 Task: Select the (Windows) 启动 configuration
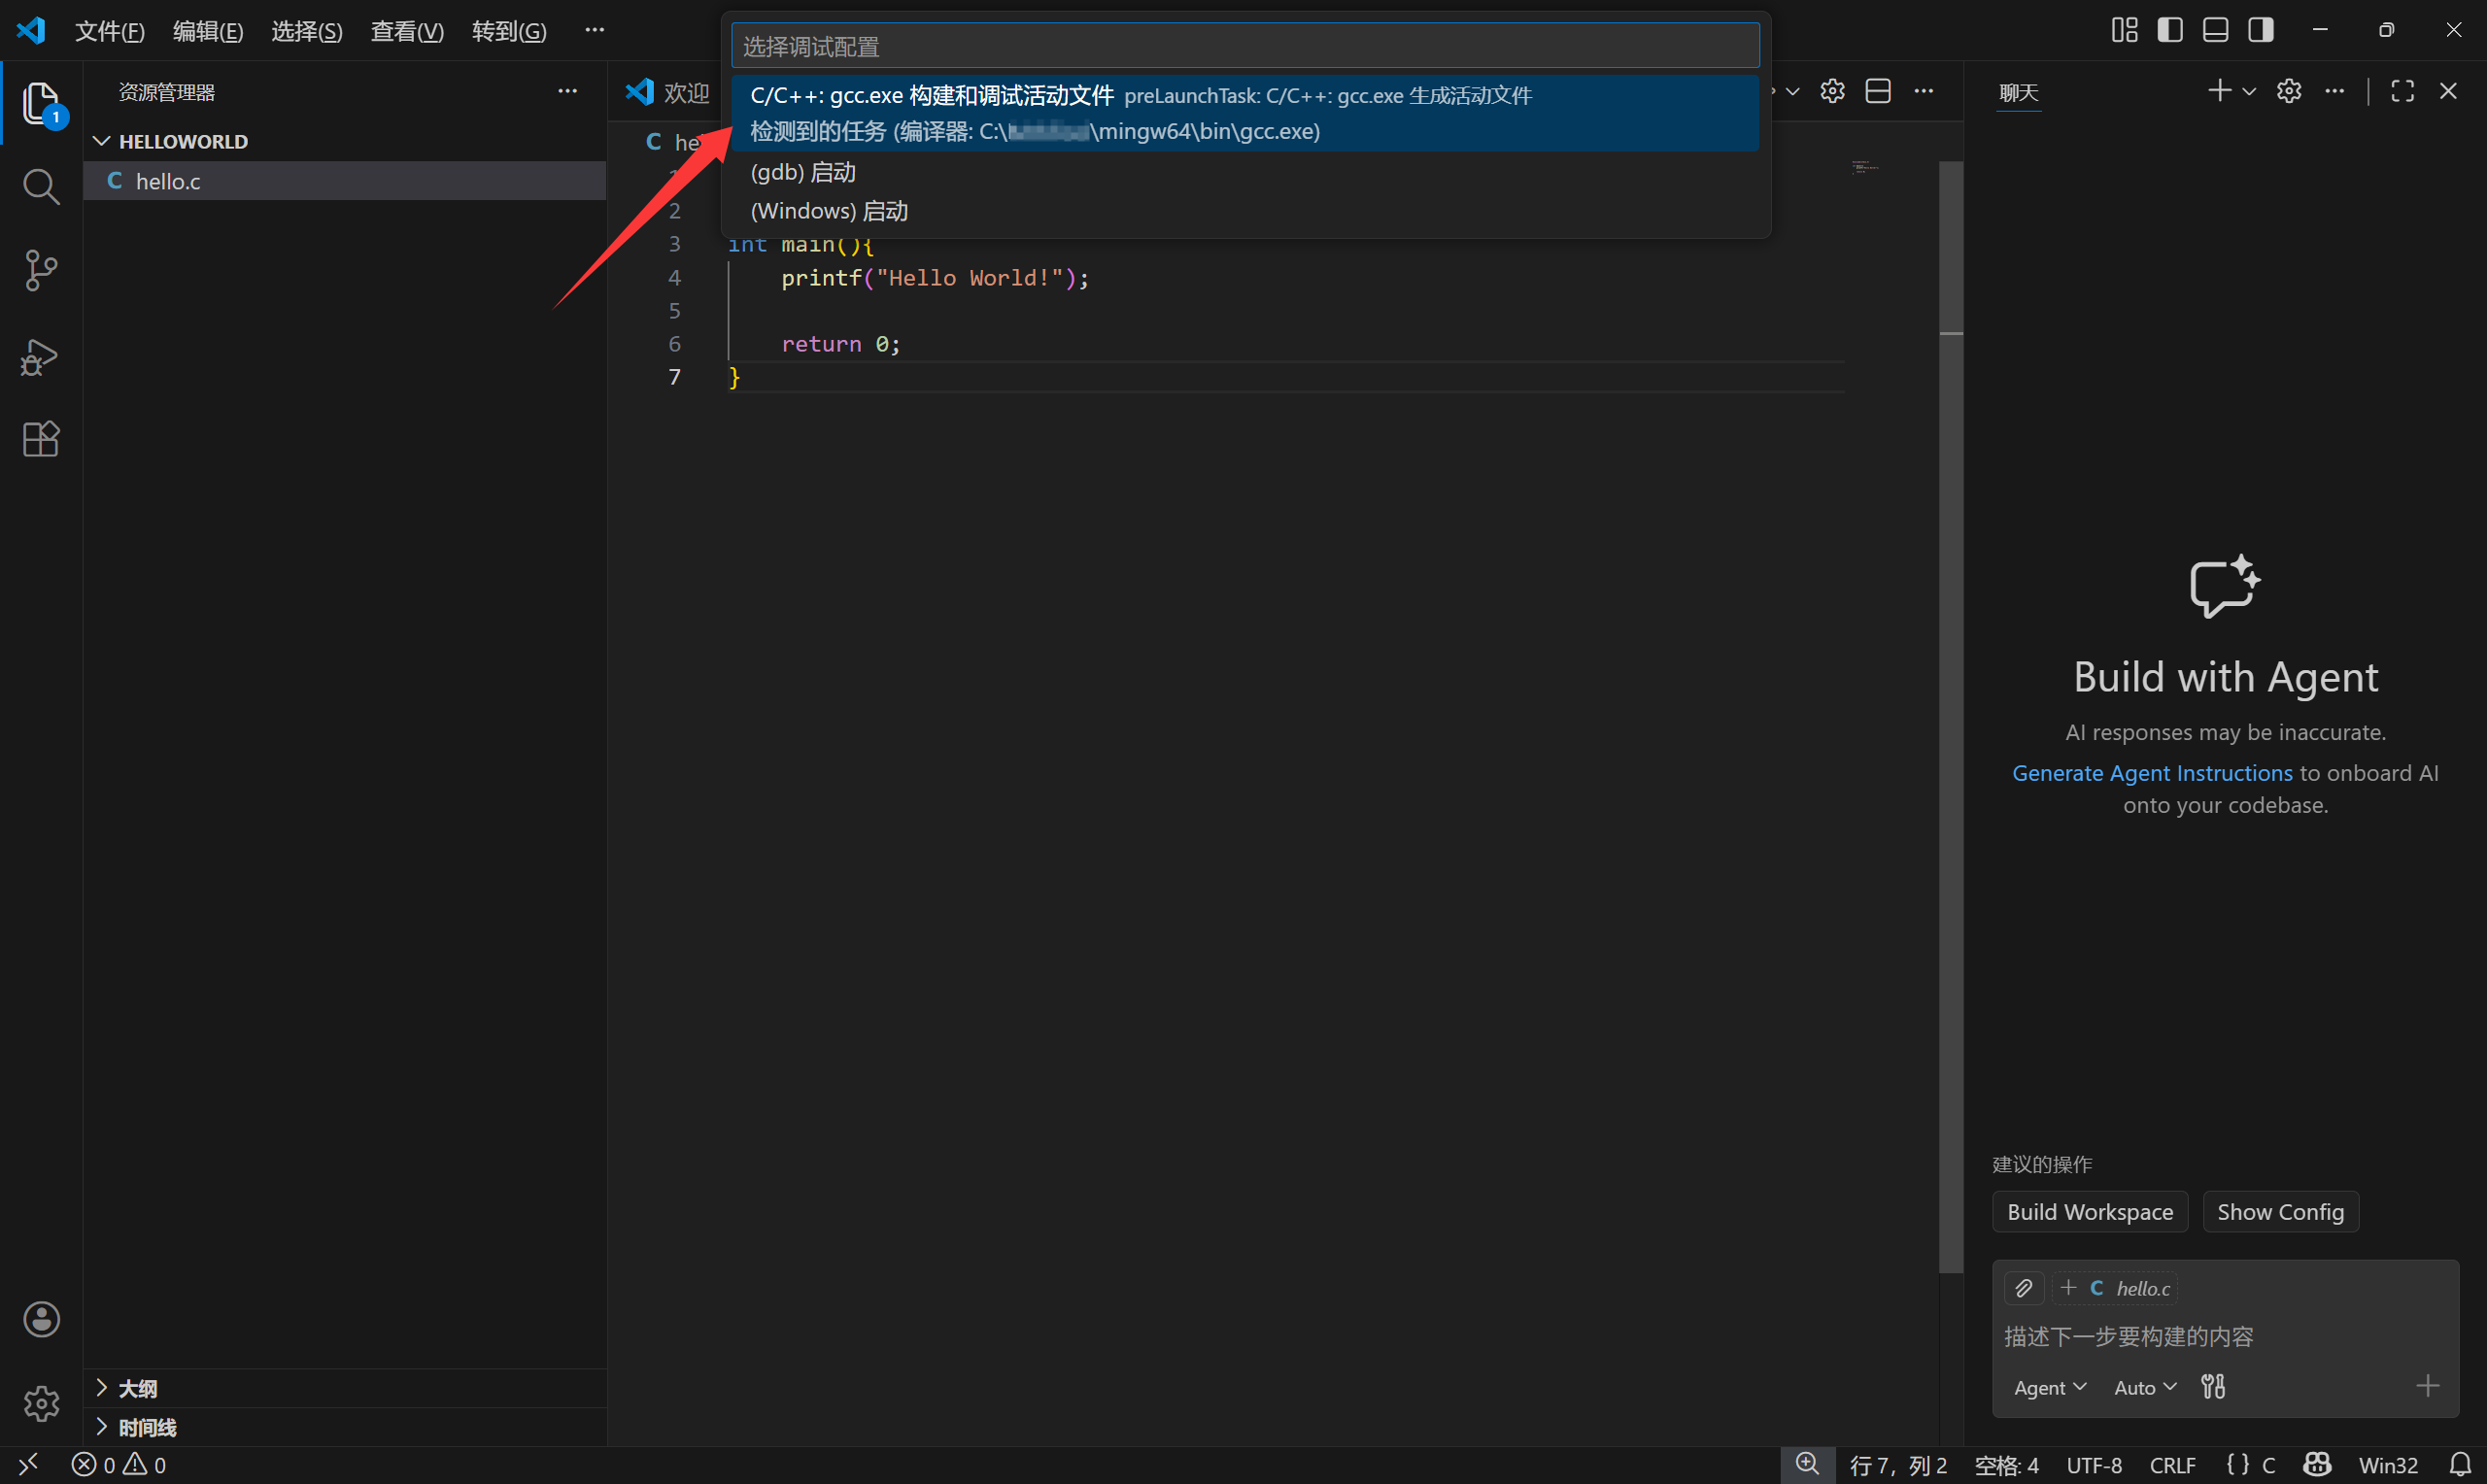click(1245, 211)
